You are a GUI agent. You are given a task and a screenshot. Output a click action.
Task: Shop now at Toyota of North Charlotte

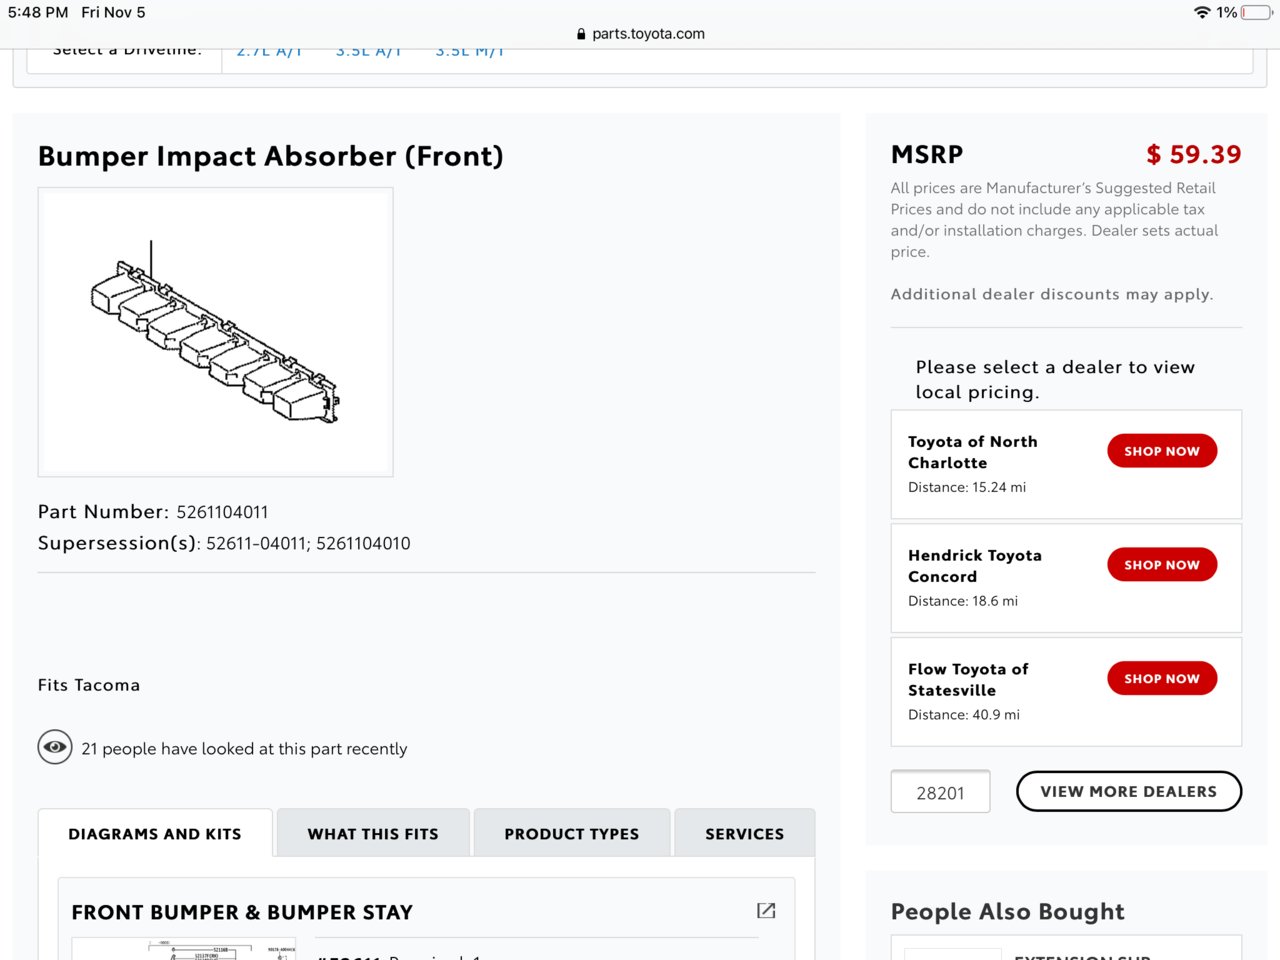(1162, 451)
